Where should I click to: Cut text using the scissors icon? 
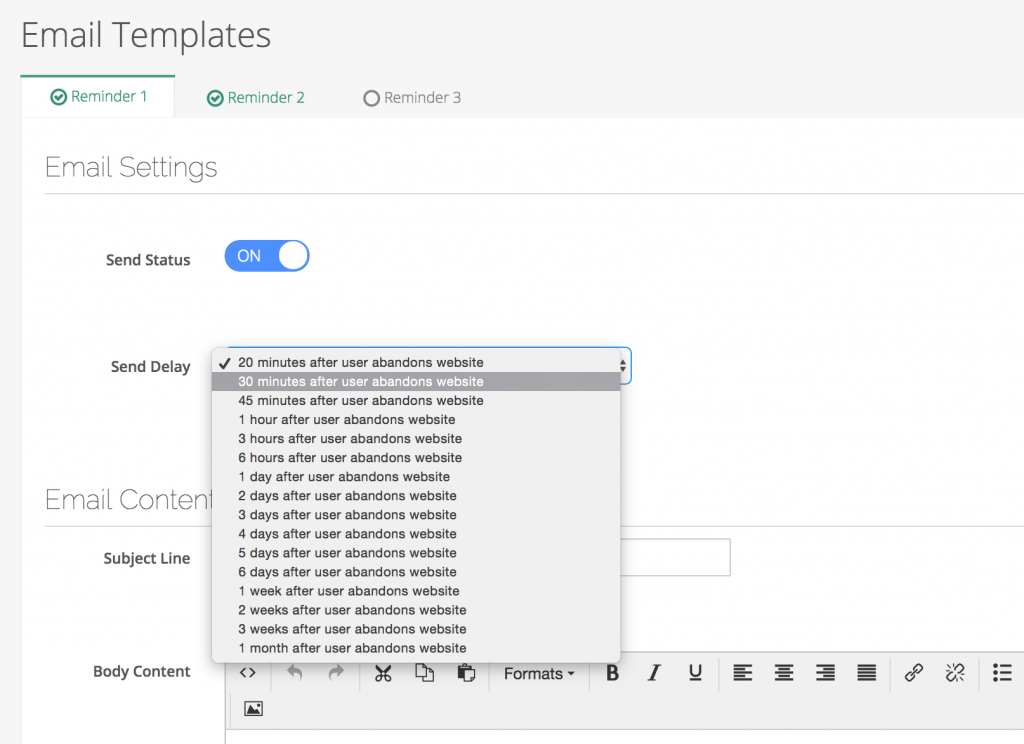(x=383, y=673)
